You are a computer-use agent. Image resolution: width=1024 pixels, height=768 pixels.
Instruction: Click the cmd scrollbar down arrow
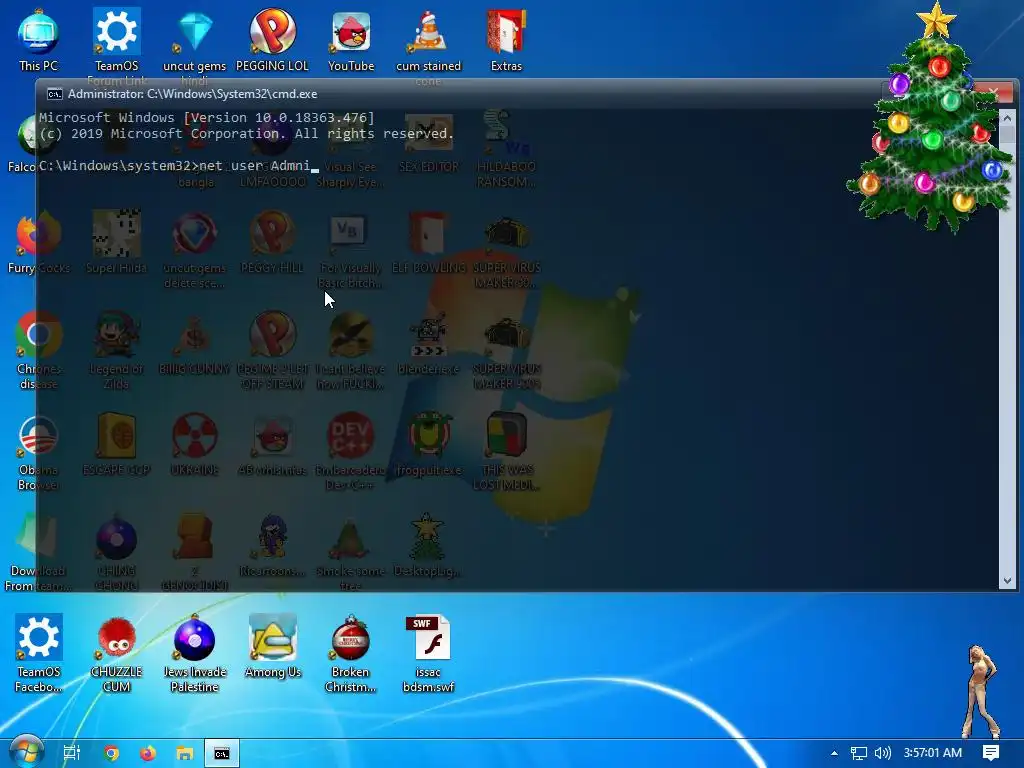tap(1007, 581)
